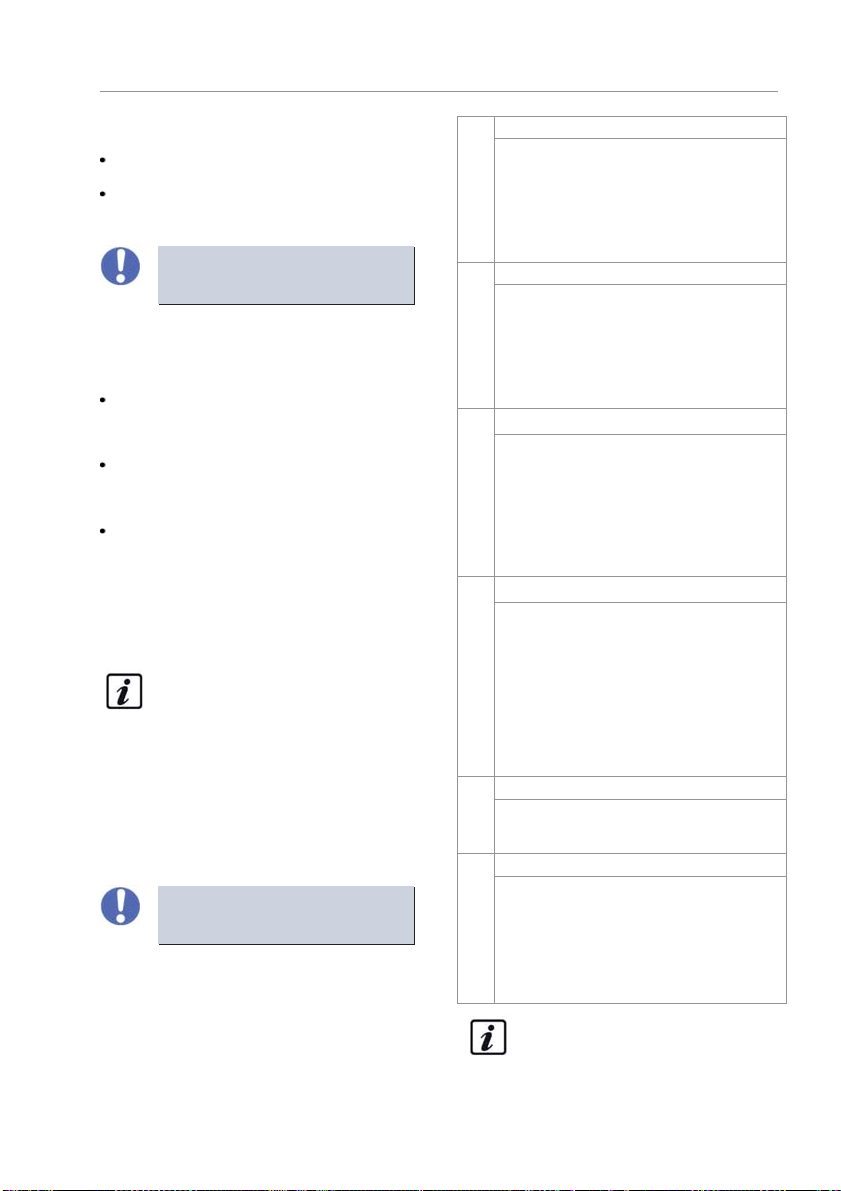
Task: Click the first bullet point in left column
Action: (101, 161)
